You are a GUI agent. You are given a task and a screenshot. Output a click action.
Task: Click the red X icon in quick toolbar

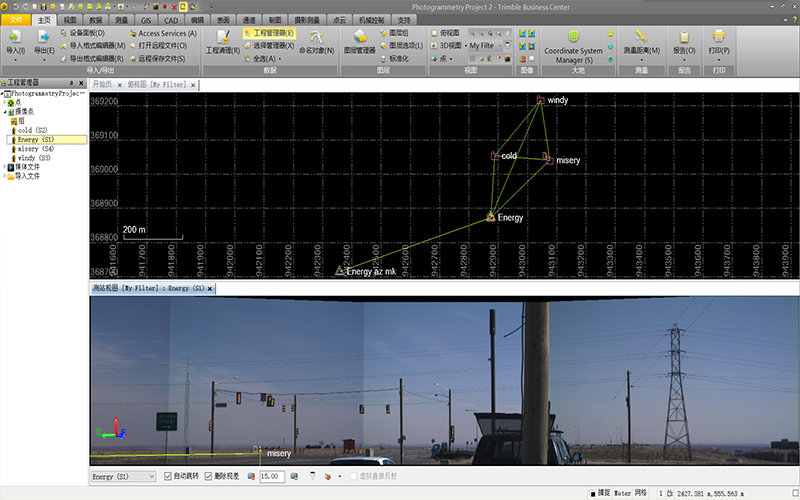click(174, 7)
